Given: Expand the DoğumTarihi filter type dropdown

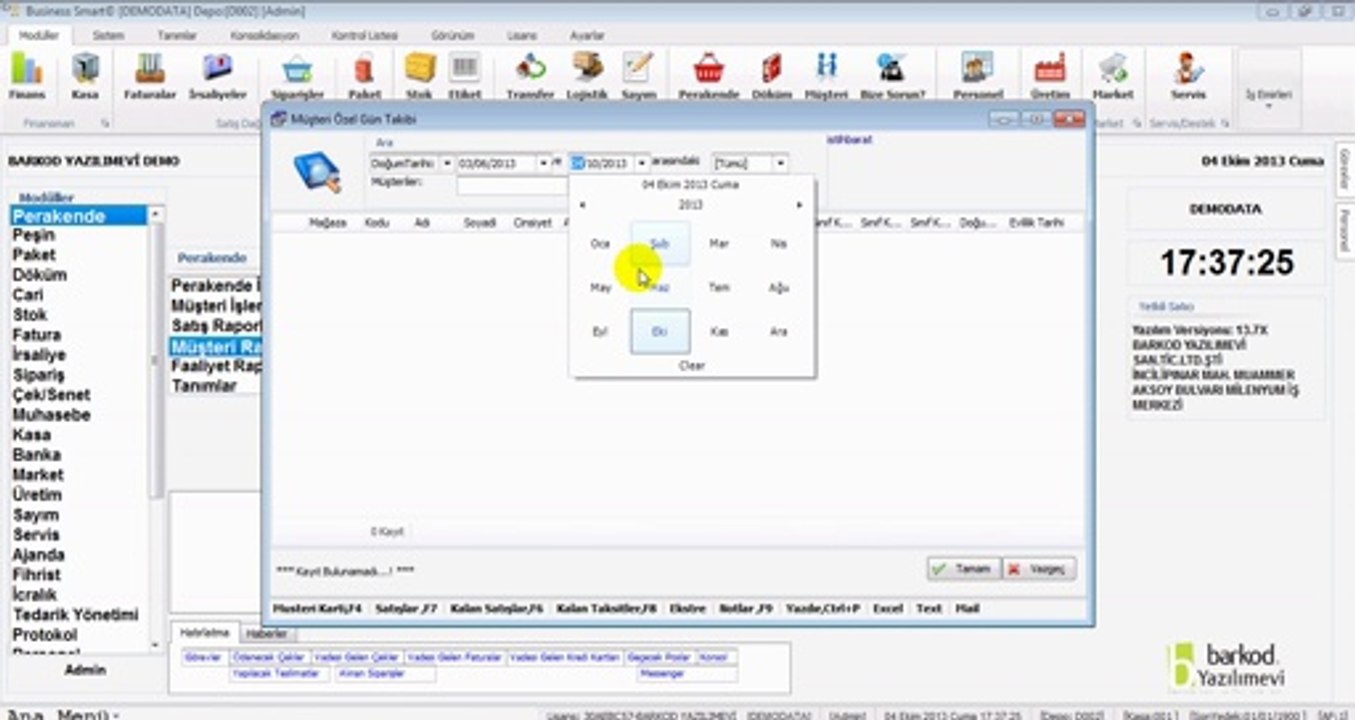Looking at the screenshot, I should 446,162.
